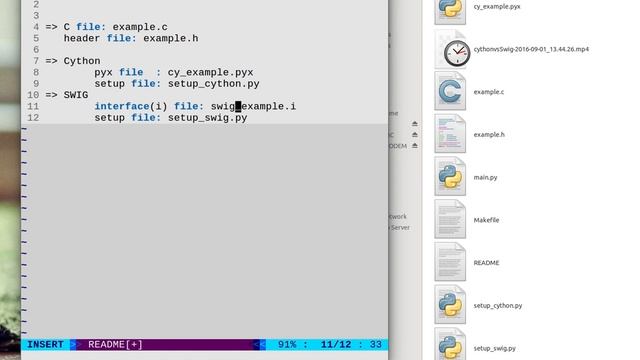Click the README[+] buffer name in status line
The height and width of the screenshot is (360, 640).
click(x=116, y=344)
